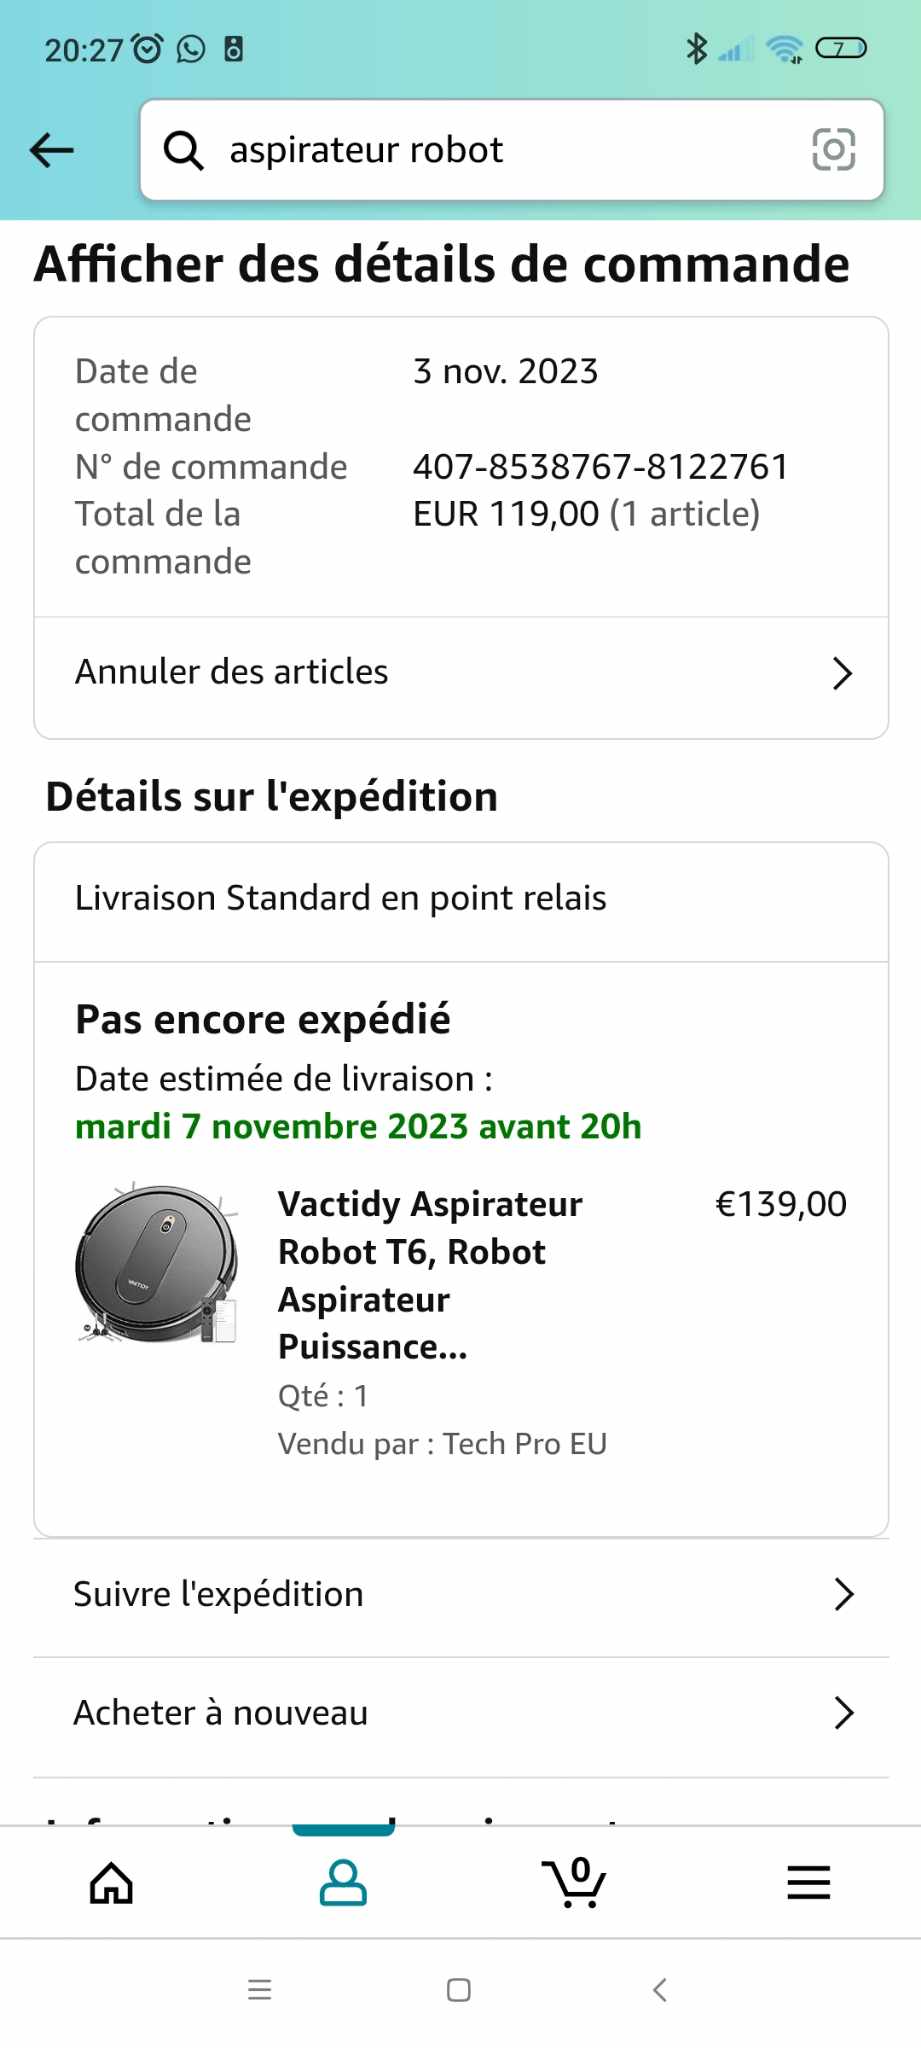Viewport: 921px width, 2048px height.
Task: Open the robot vacuum product thumbnail
Action: [x=158, y=1264]
